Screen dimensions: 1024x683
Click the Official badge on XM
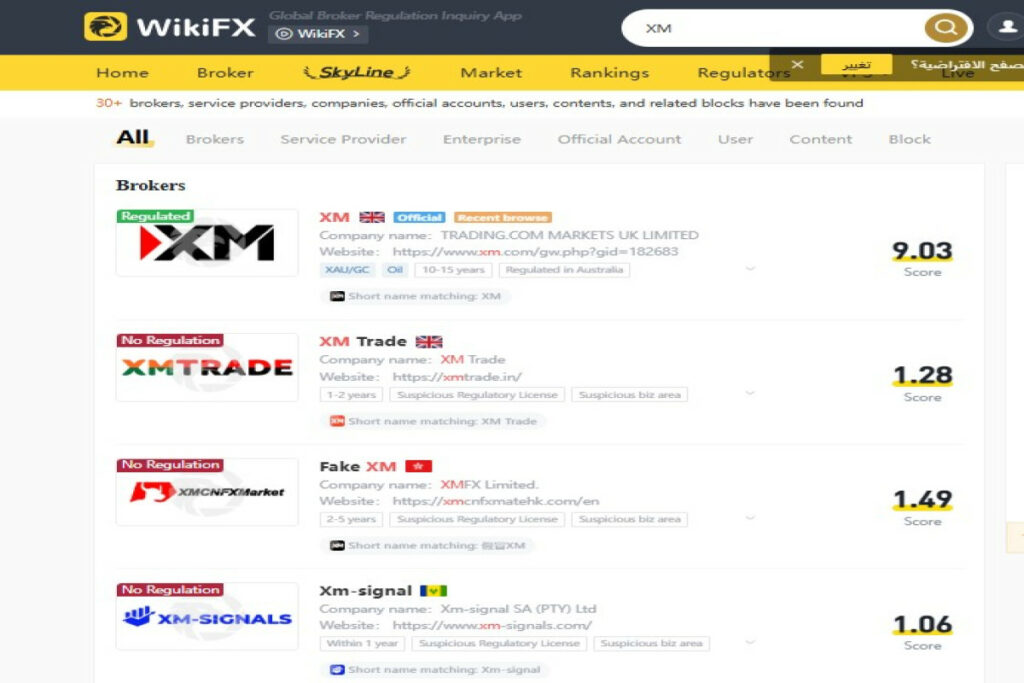419,217
